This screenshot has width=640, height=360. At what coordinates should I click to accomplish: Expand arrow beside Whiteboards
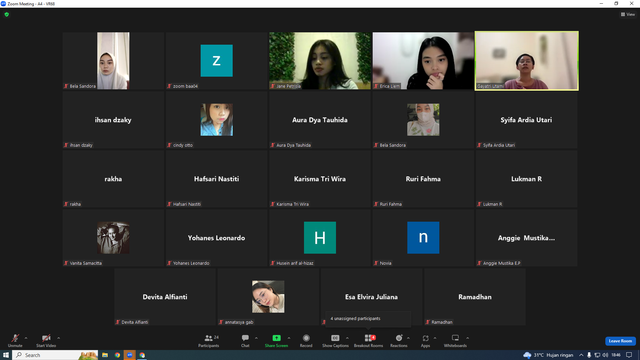tap(468, 338)
